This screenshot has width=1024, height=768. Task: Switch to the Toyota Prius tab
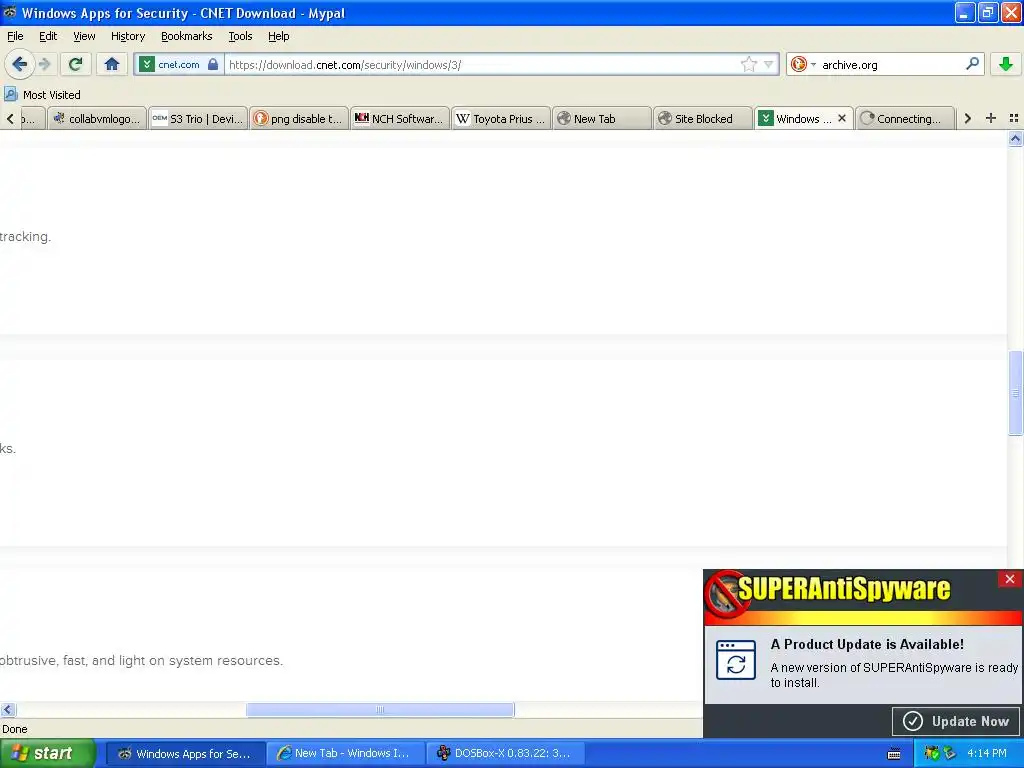501,118
